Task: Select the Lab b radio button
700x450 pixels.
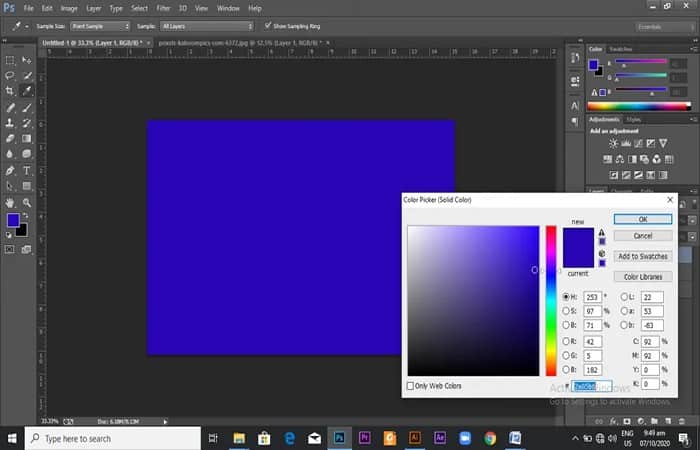Action: tap(624, 325)
